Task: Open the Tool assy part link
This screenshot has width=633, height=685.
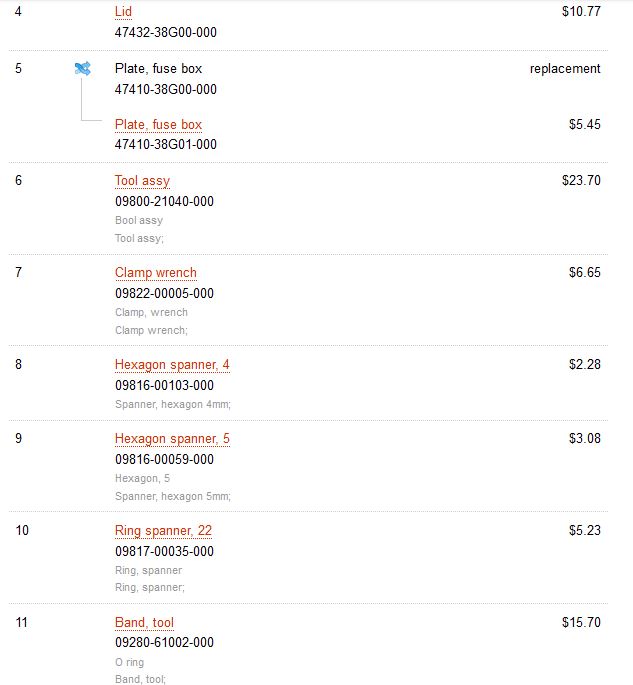Action: pyautogui.click(x=142, y=181)
